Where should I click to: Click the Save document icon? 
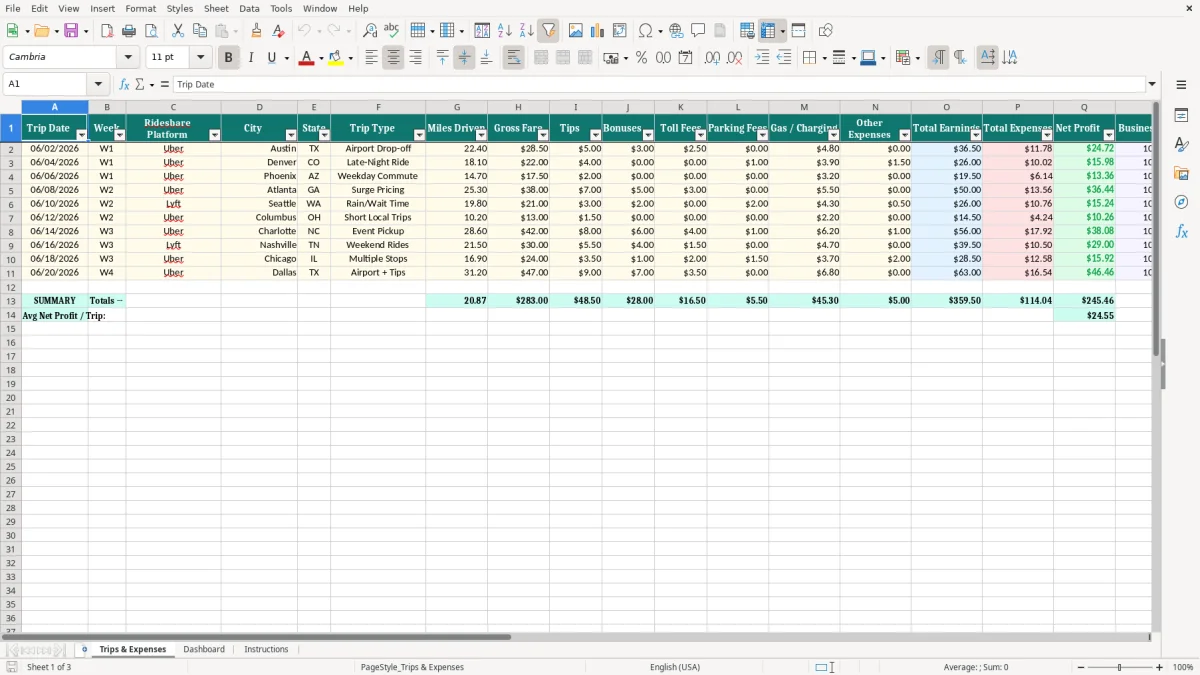pyautogui.click(x=71, y=31)
